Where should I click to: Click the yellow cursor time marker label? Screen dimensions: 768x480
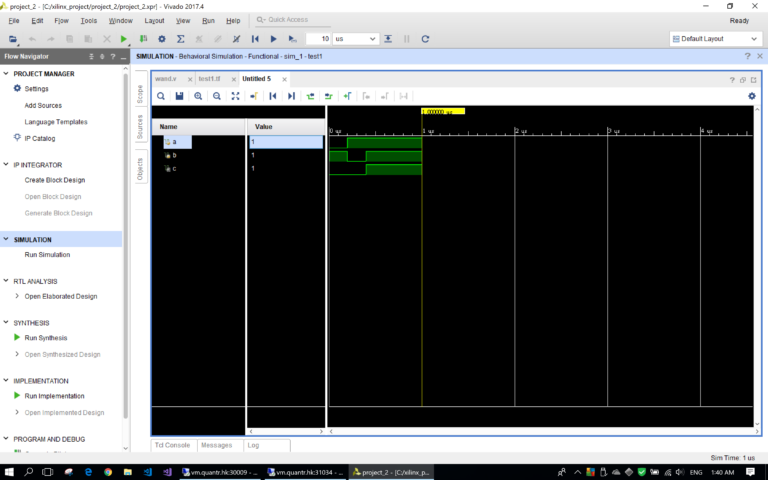[x=443, y=112]
